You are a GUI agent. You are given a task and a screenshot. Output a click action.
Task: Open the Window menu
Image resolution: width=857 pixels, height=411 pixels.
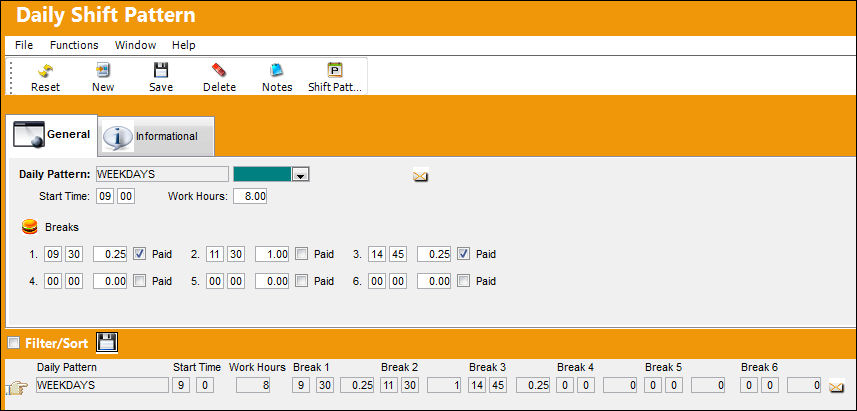(136, 45)
